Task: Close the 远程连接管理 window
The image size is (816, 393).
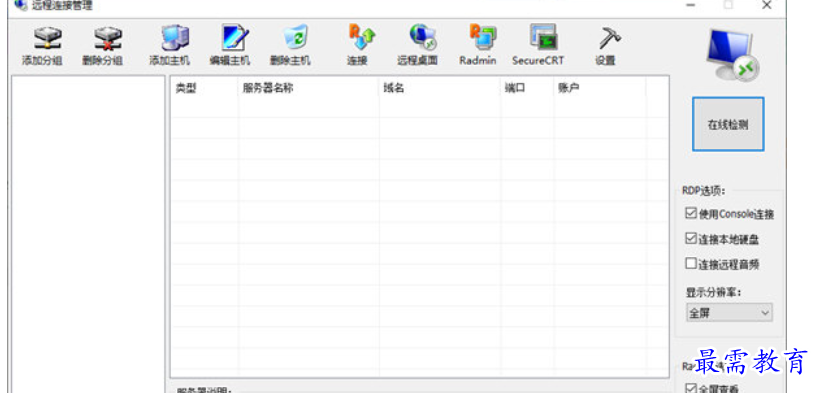Action: pyautogui.click(x=767, y=5)
